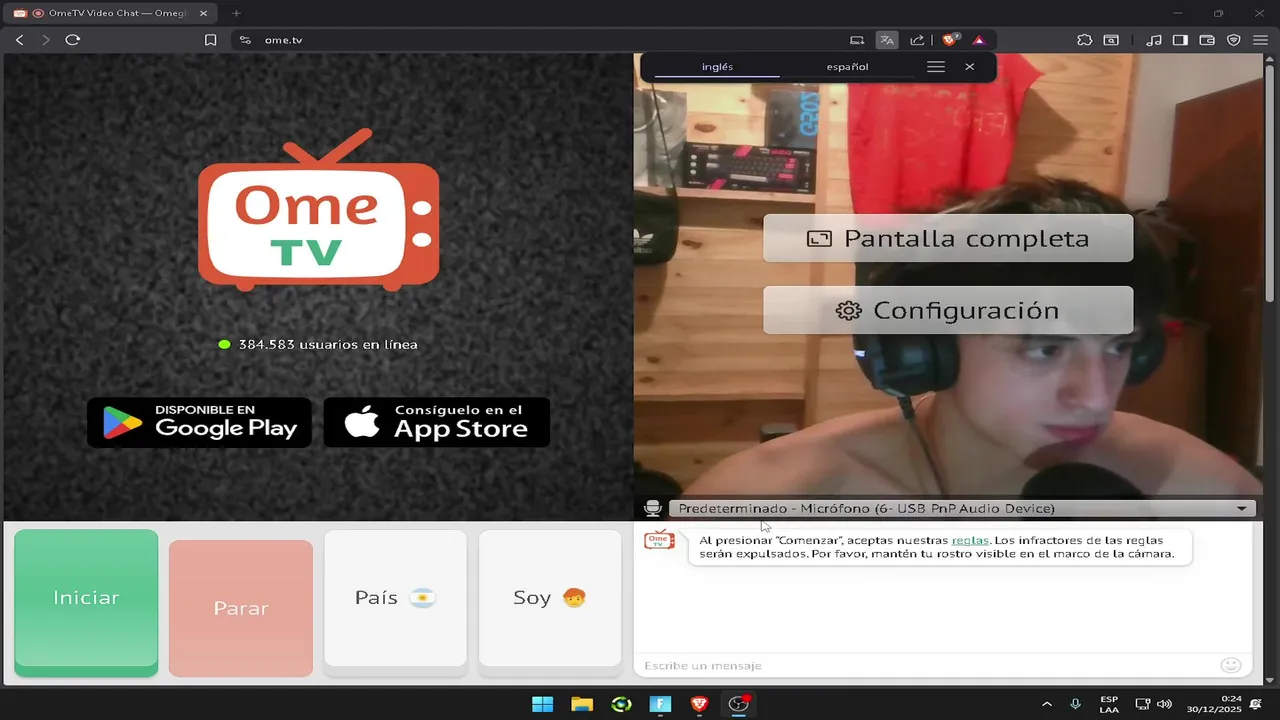This screenshot has height=720, width=1280.
Task: Open the emoji picker smiley icon
Action: (x=1231, y=665)
